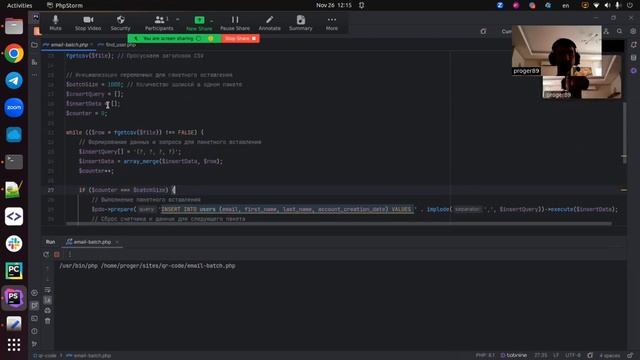Toggle the Run tool window button
Viewport: 640px width, 360px height.
click(34, 305)
